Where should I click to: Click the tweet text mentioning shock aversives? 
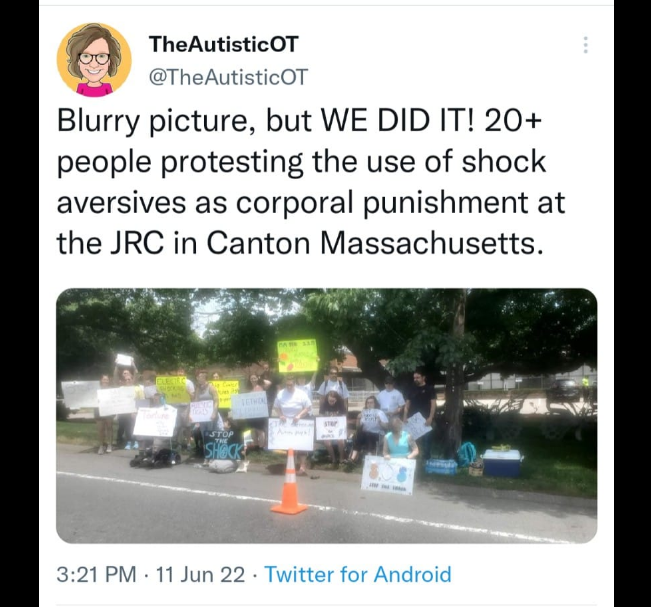[x=311, y=181]
